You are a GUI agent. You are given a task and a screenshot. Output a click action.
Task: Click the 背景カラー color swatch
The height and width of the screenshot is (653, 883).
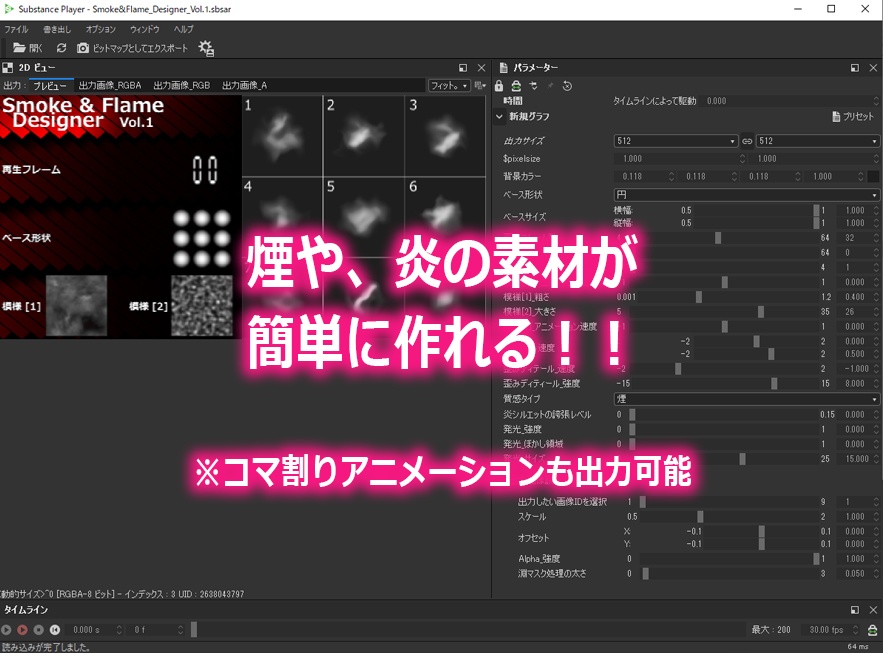(873, 177)
